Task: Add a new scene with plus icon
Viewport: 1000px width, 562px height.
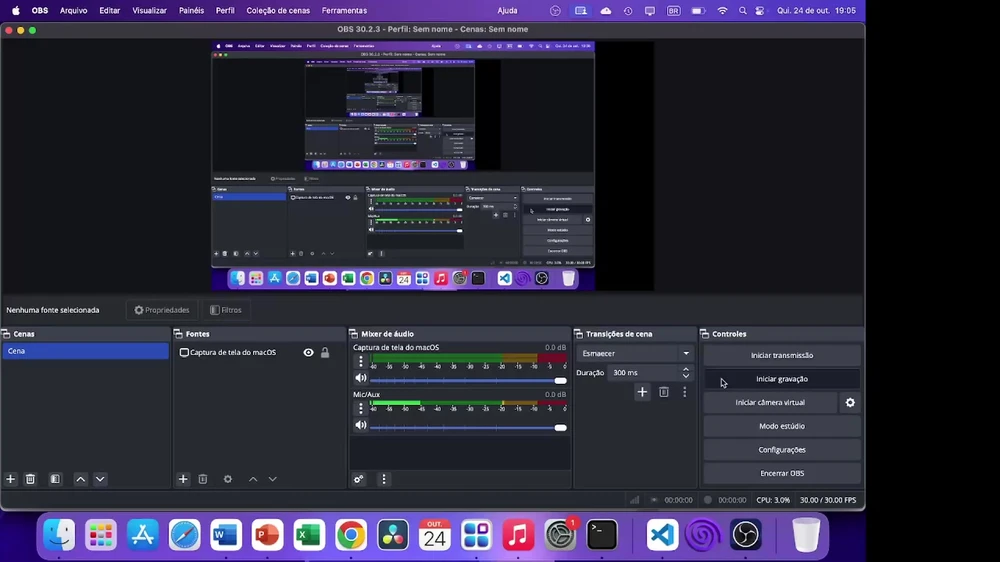Action: coord(10,479)
